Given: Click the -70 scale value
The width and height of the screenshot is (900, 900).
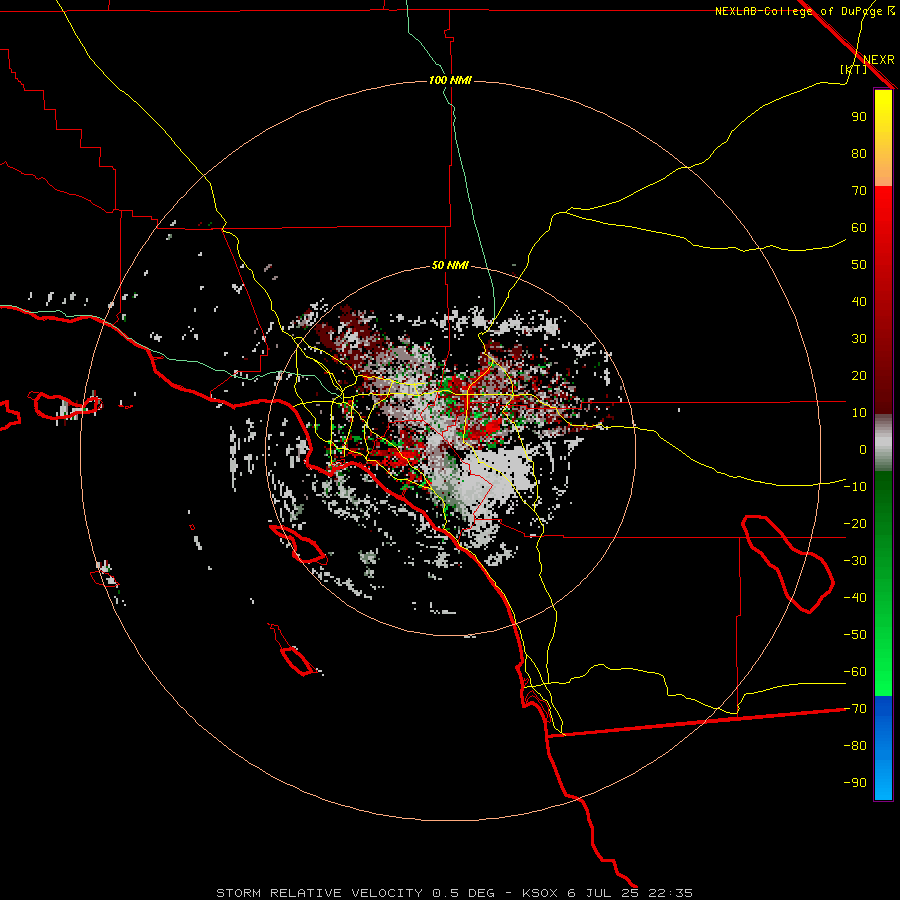Looking at the screenshot, I should [x=855, y=709].
